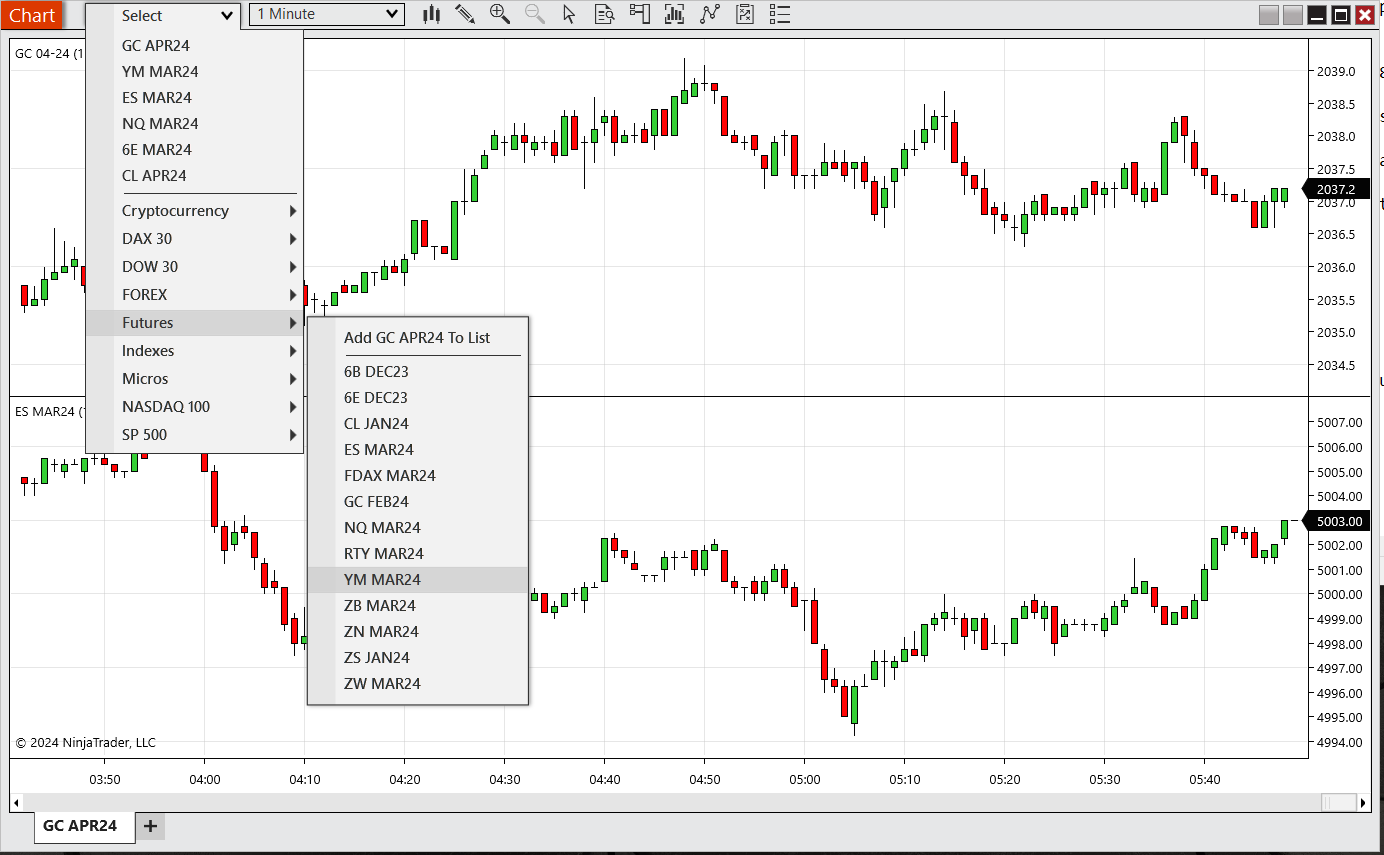Image resolution: width=1384 pixels, height=855 pixels.
Task: Click the horizontal scrollbar right arrow
Action: pyautogui.click(x=1363, y=802)
